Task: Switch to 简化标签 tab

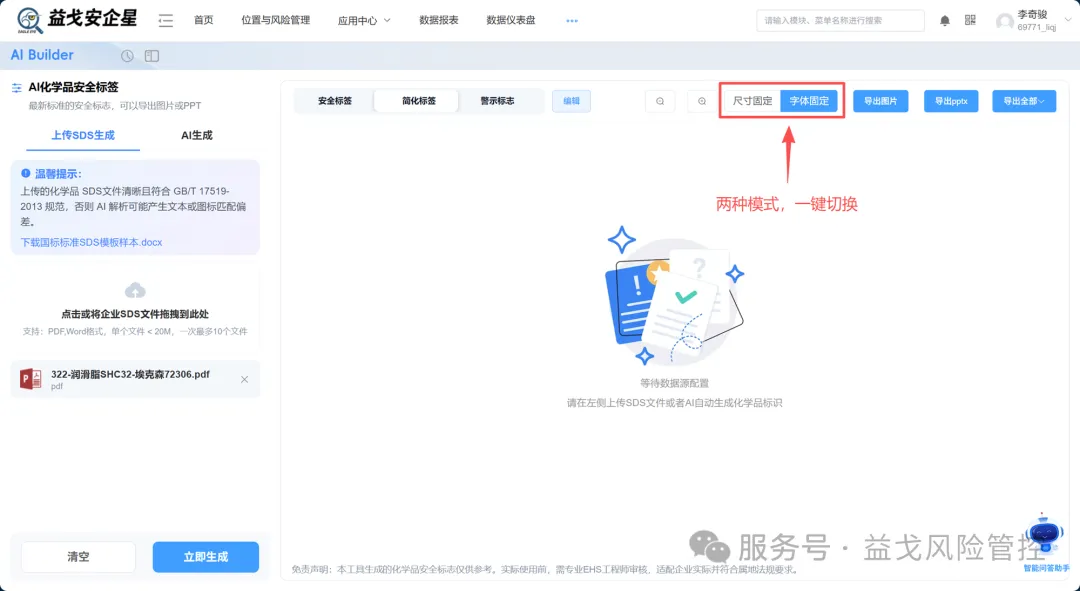Action: 419,101
